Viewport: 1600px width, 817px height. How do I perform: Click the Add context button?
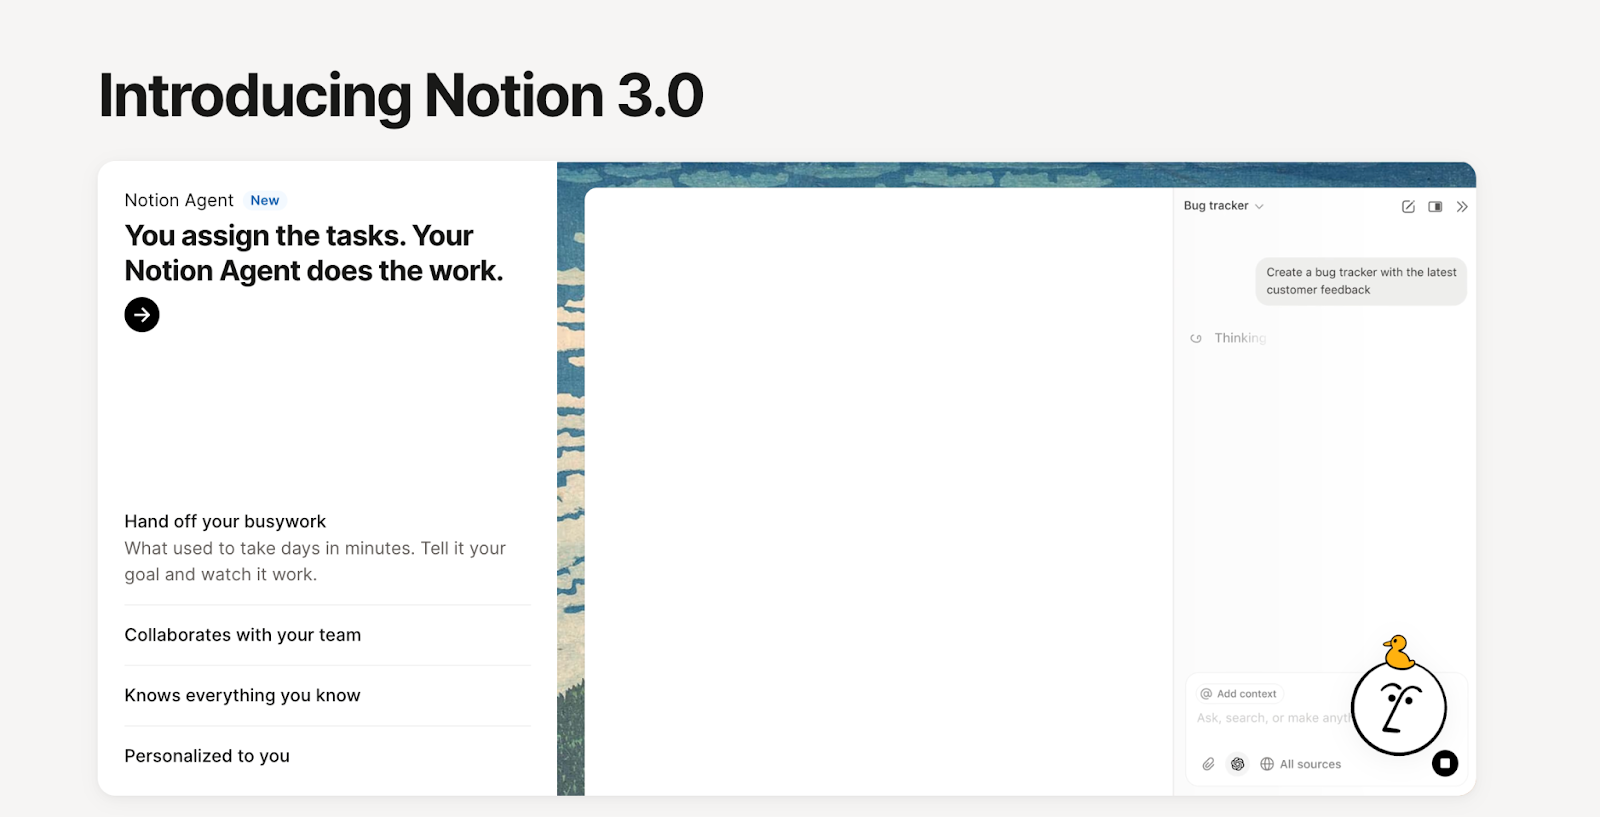[x=1239, y=694]
